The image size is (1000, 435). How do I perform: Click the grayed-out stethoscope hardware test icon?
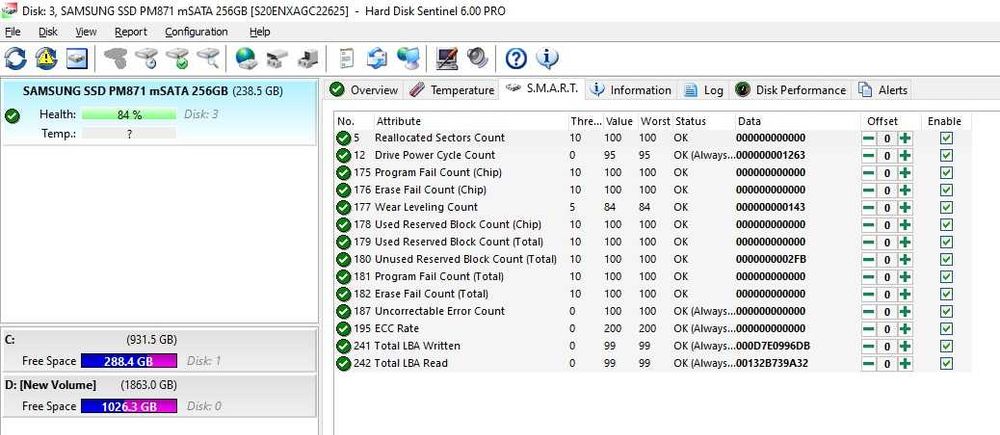click(116, 59)
